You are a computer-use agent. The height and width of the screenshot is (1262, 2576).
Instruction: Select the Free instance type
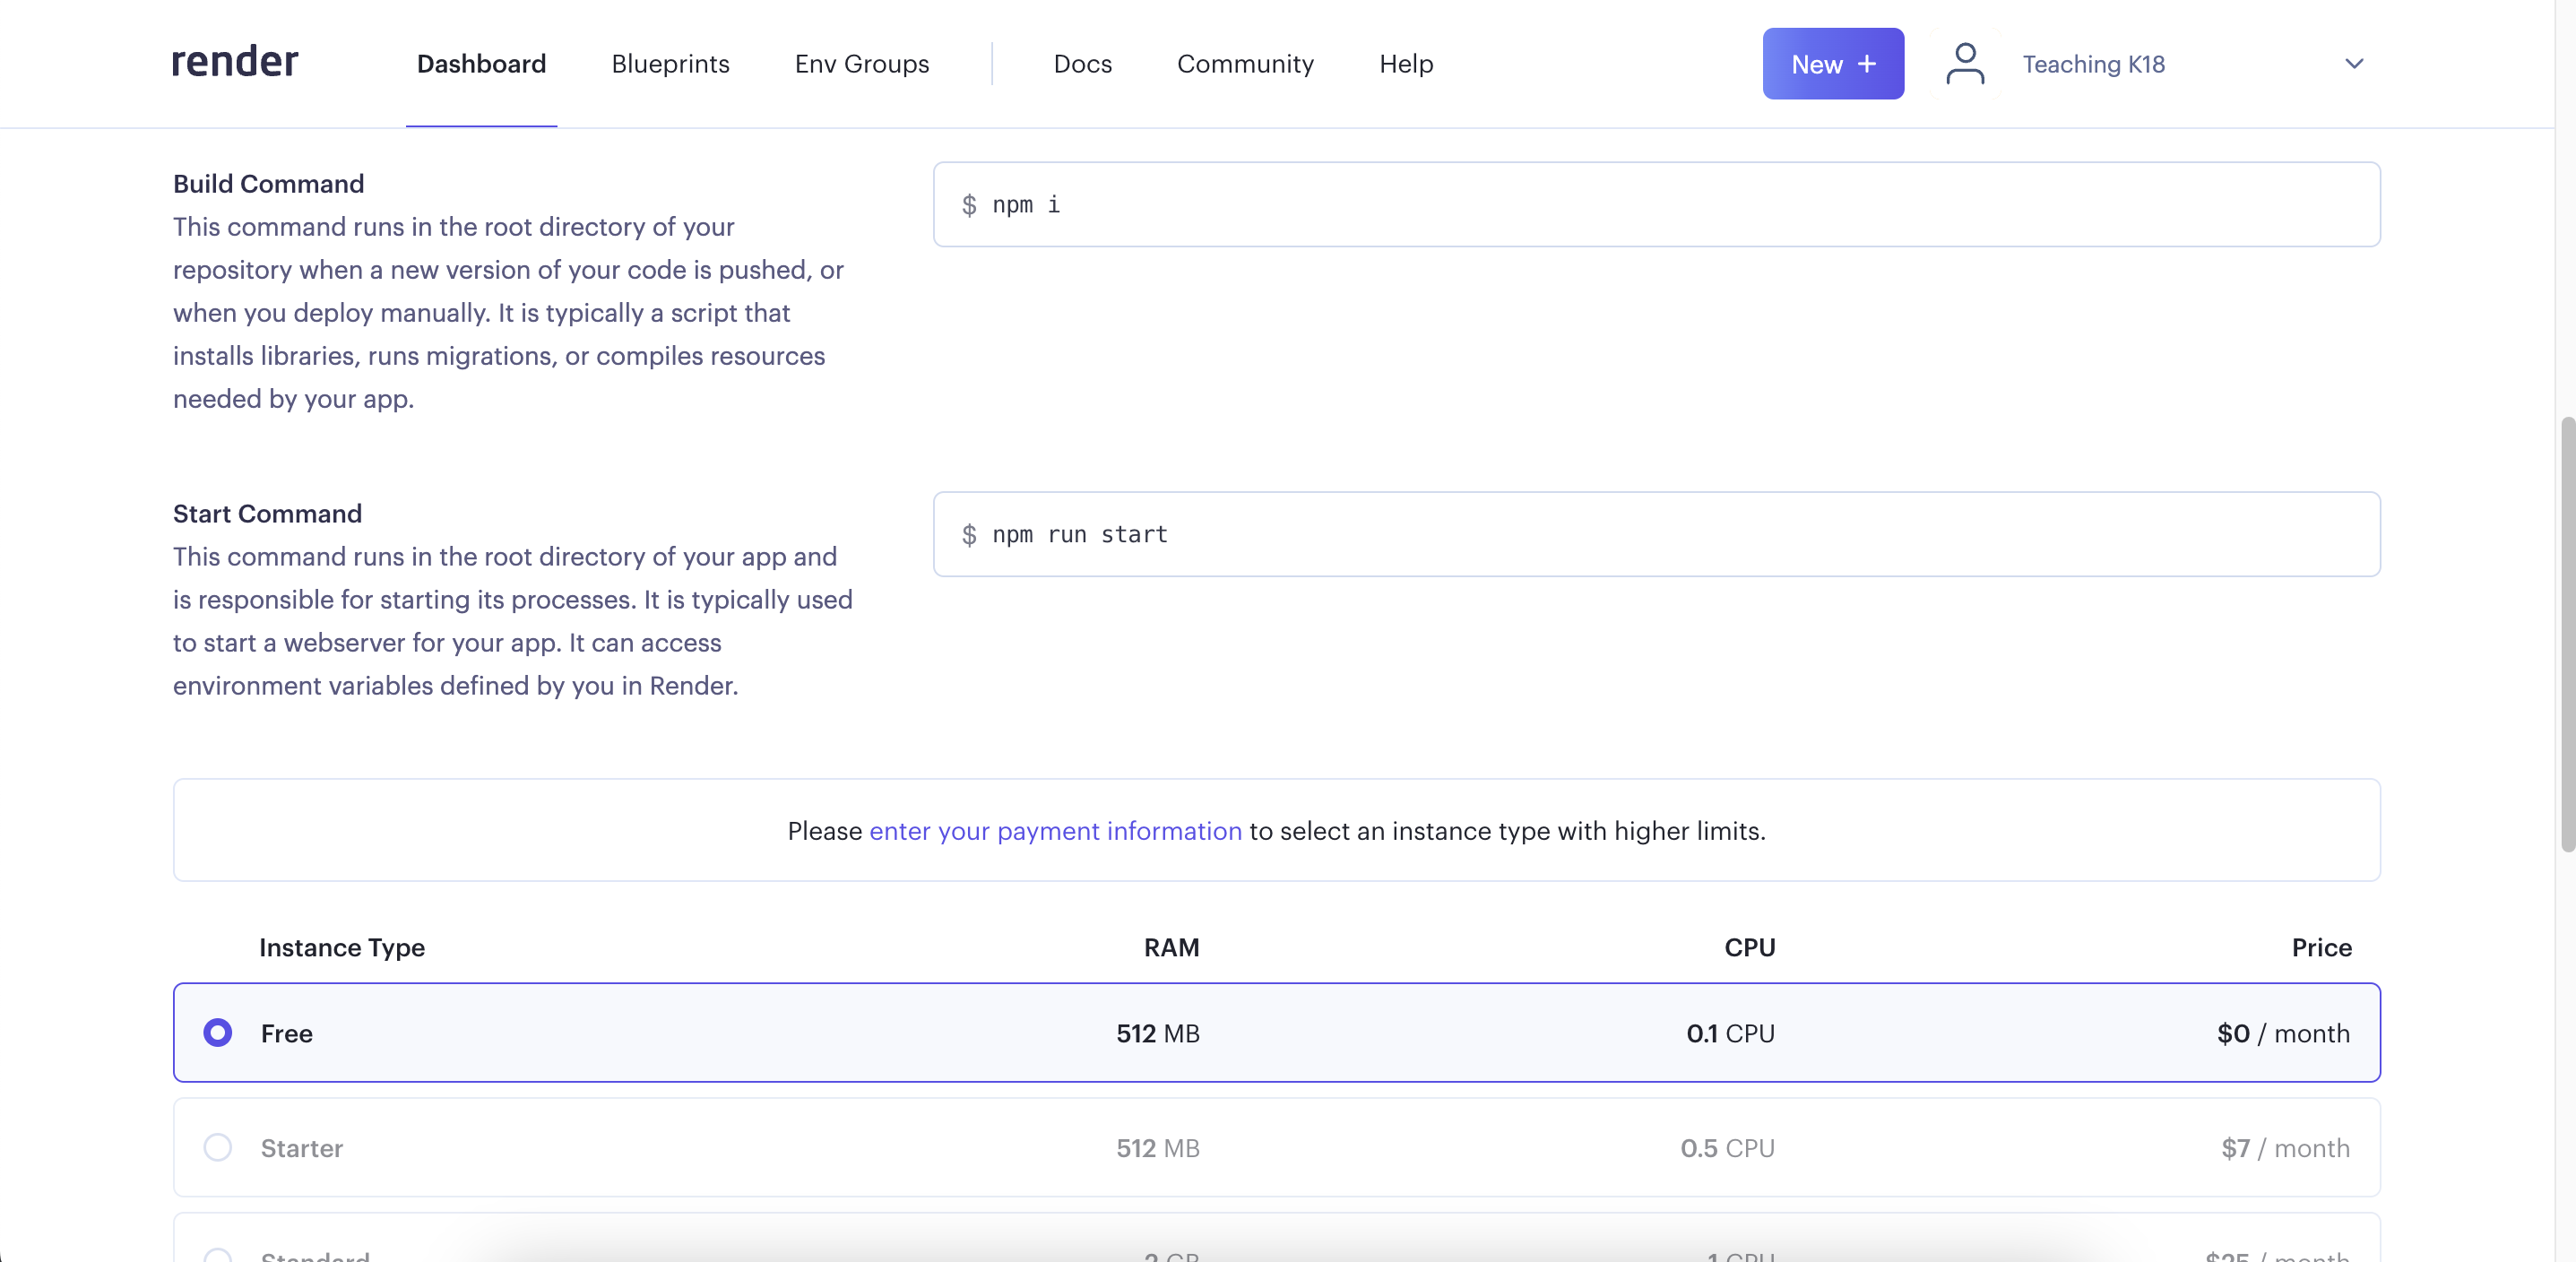(218, 1032)
